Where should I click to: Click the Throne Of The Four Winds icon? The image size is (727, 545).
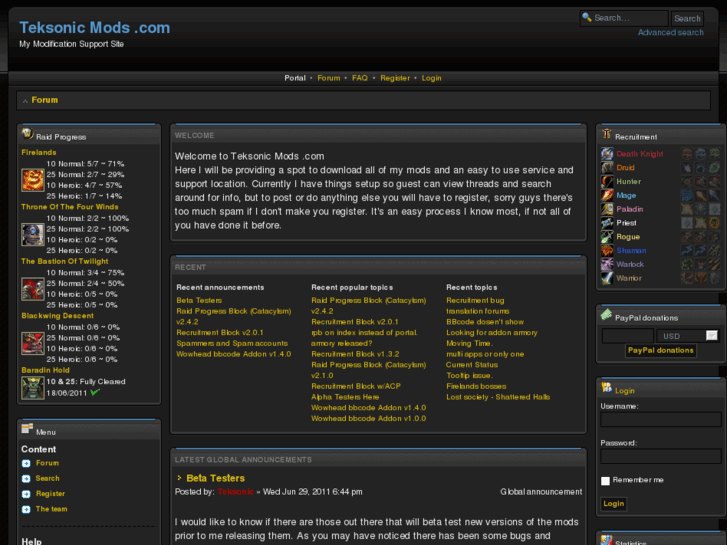[33, 235]
